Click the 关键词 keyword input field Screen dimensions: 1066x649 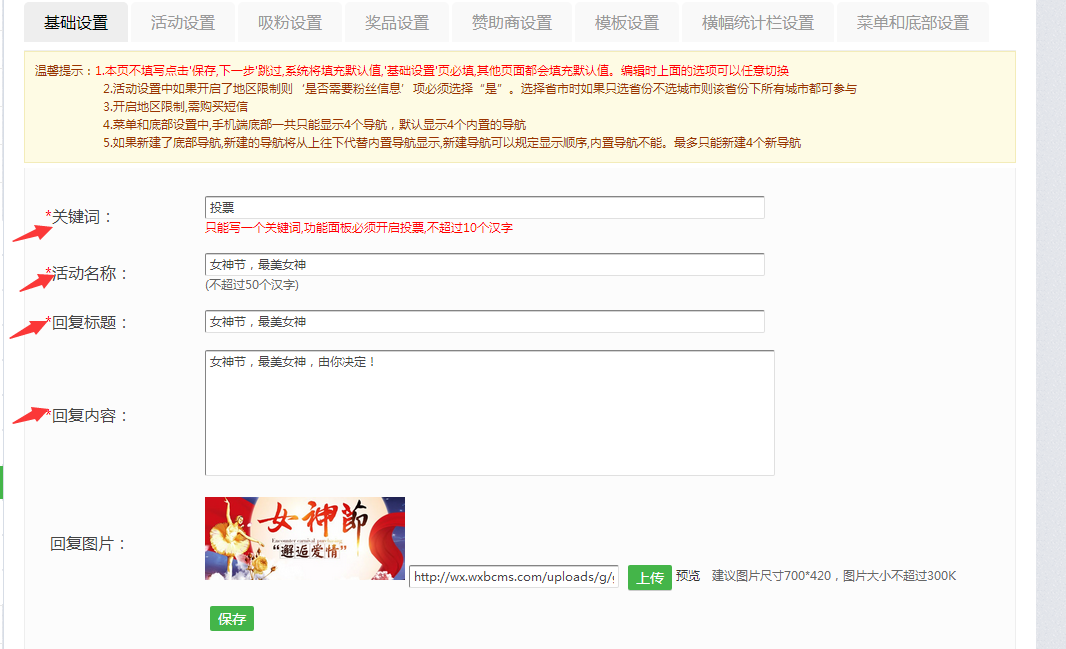coord(485,208)
